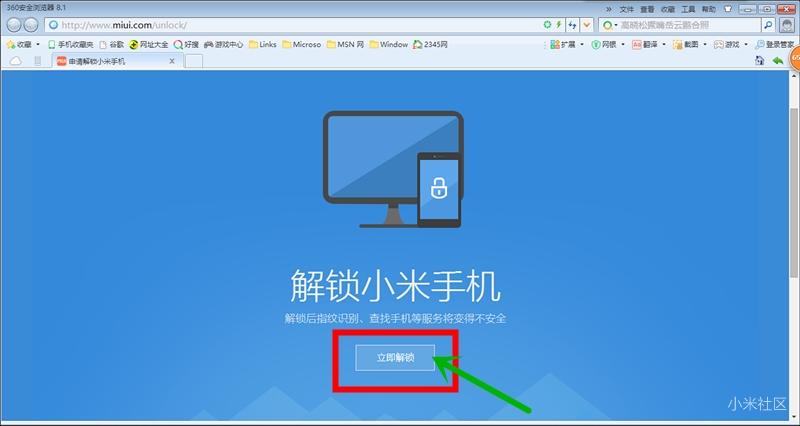Open the 2345网 bookmark

(430, 45)
